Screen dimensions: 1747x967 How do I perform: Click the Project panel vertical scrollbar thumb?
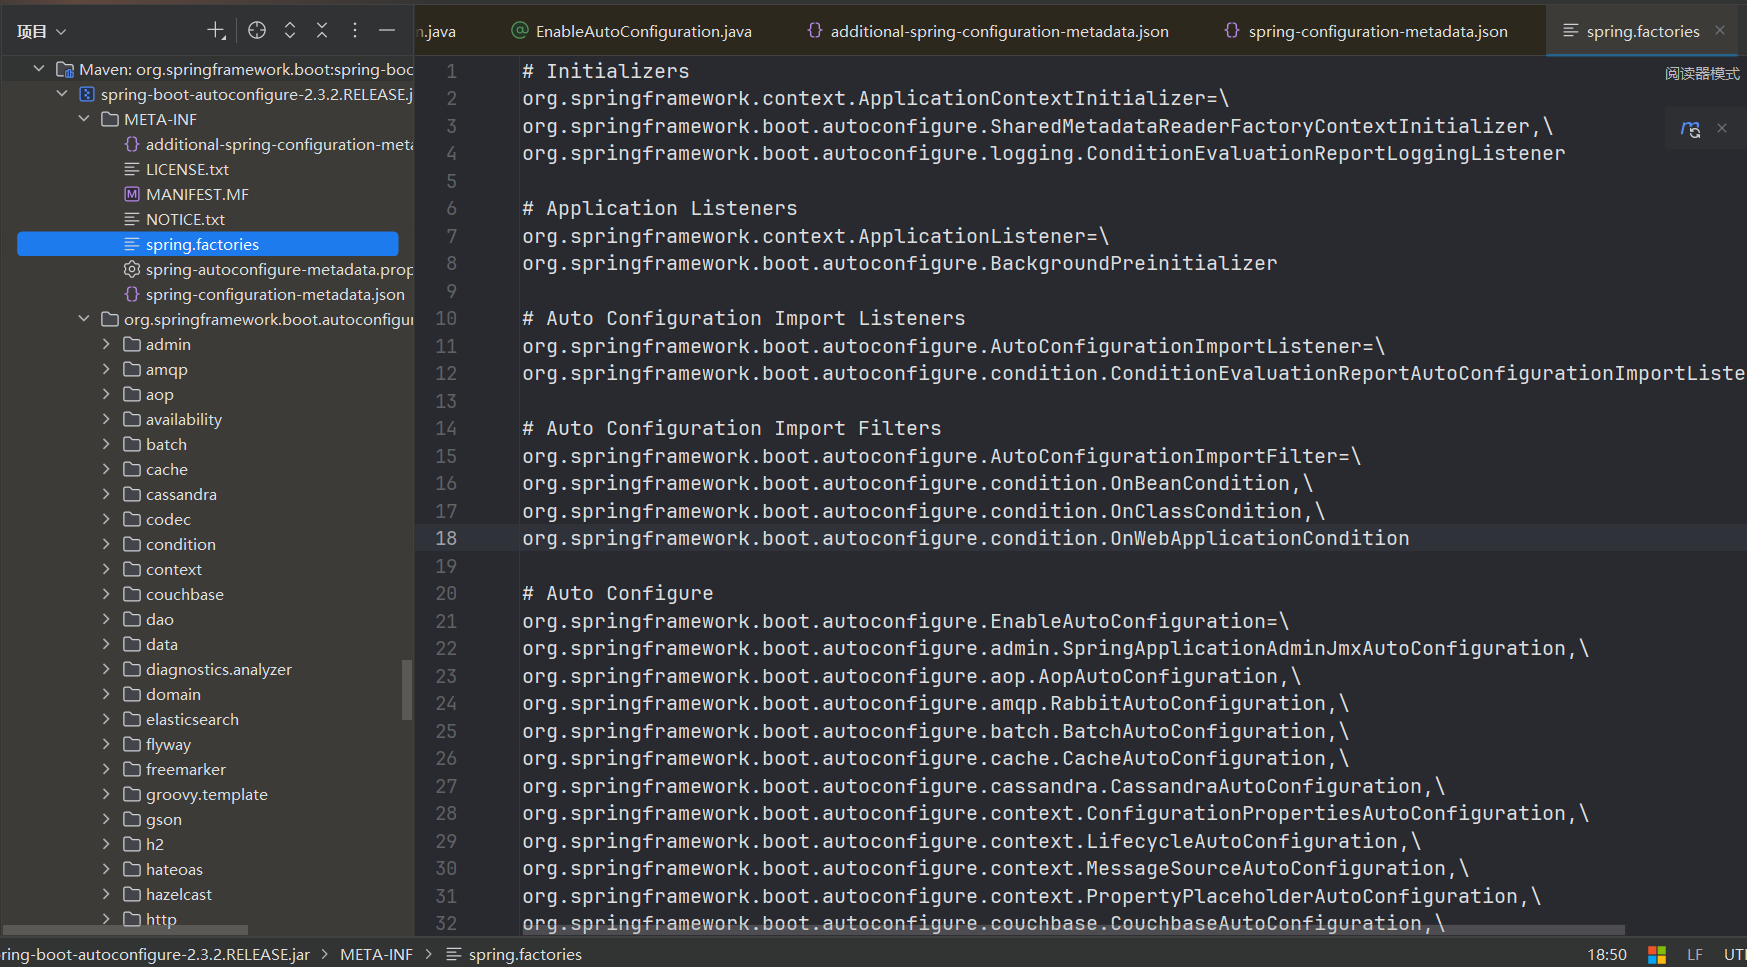click(x=407, y=689)
